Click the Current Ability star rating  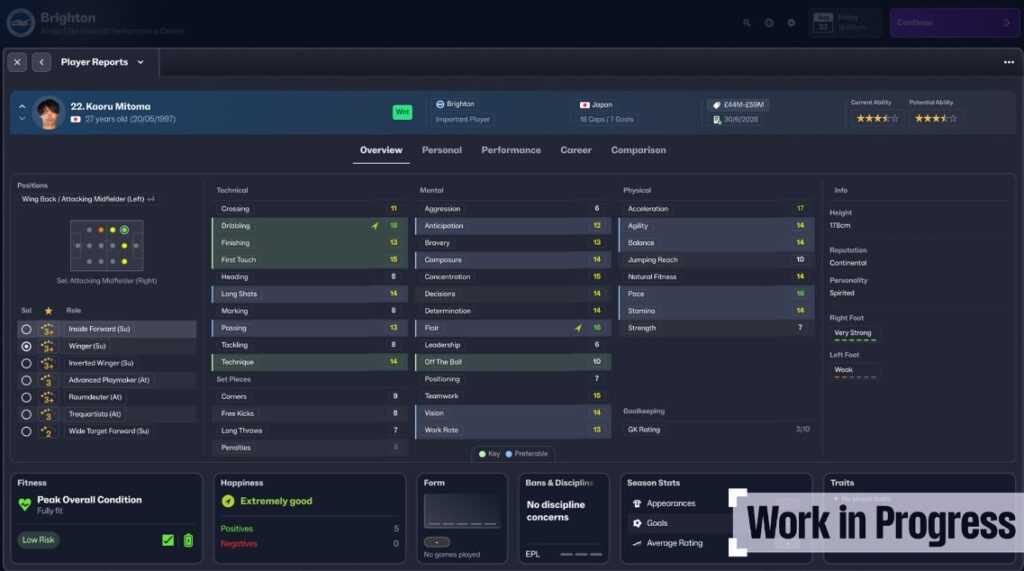[x=874, y=118]
